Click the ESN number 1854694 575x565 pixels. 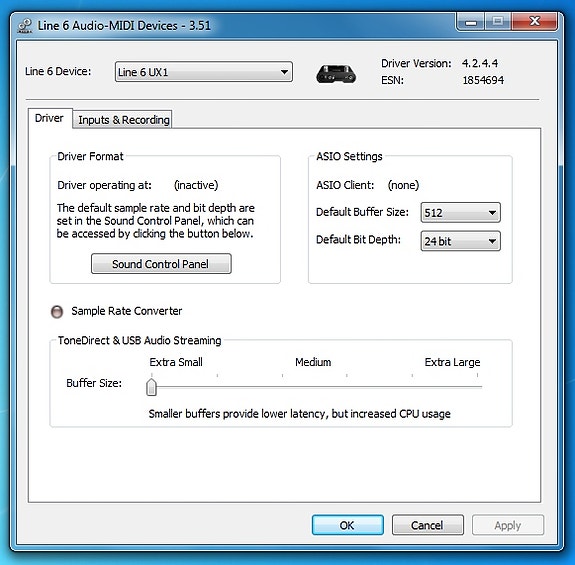coord(483,80)
